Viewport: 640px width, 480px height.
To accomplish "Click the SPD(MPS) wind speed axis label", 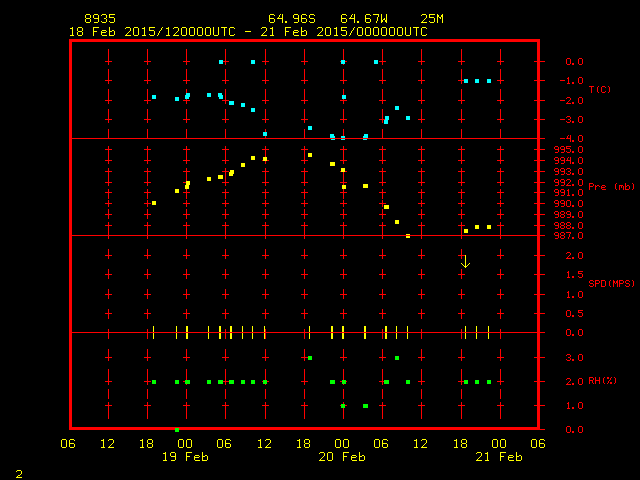I will point(611,283).
